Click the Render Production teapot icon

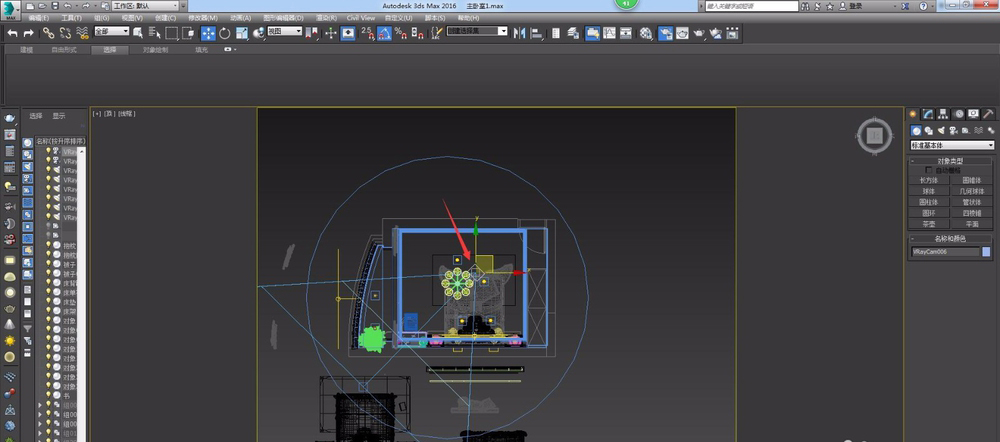[x=699, y=33]
